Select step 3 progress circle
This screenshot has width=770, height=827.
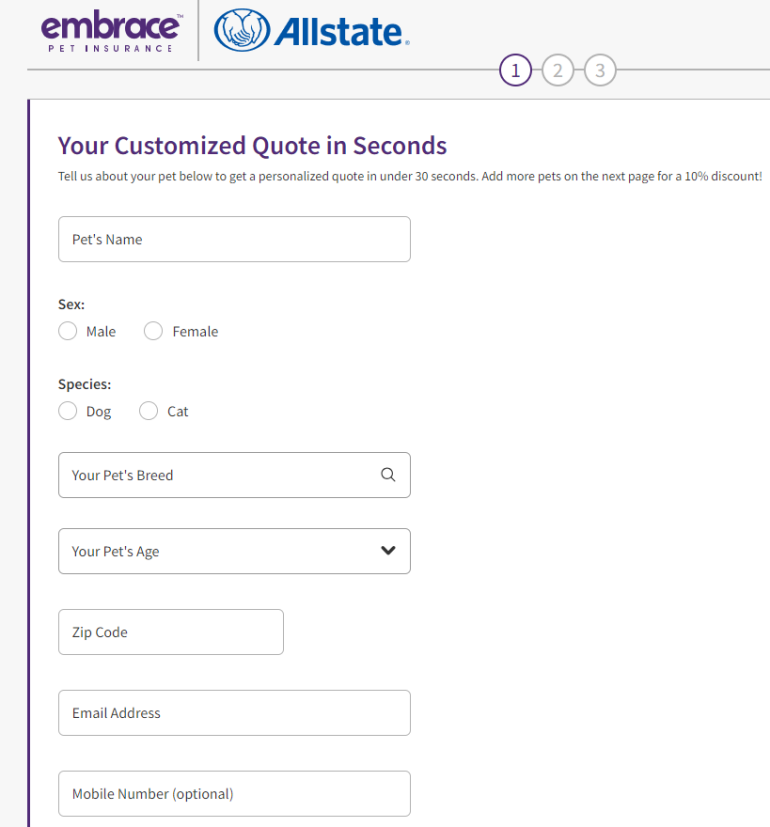tap(599, 70)
